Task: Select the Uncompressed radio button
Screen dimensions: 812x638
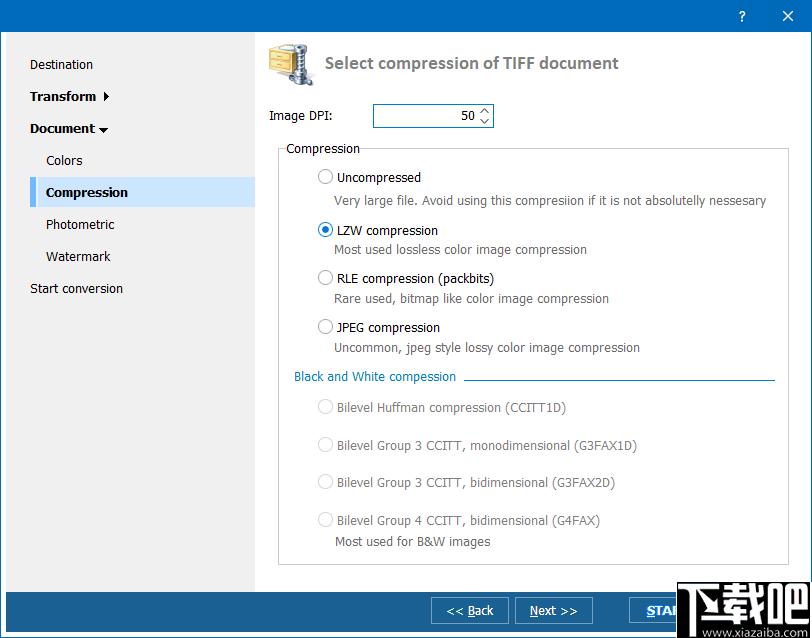Action: pyautogui.click(x=325, y=177)
